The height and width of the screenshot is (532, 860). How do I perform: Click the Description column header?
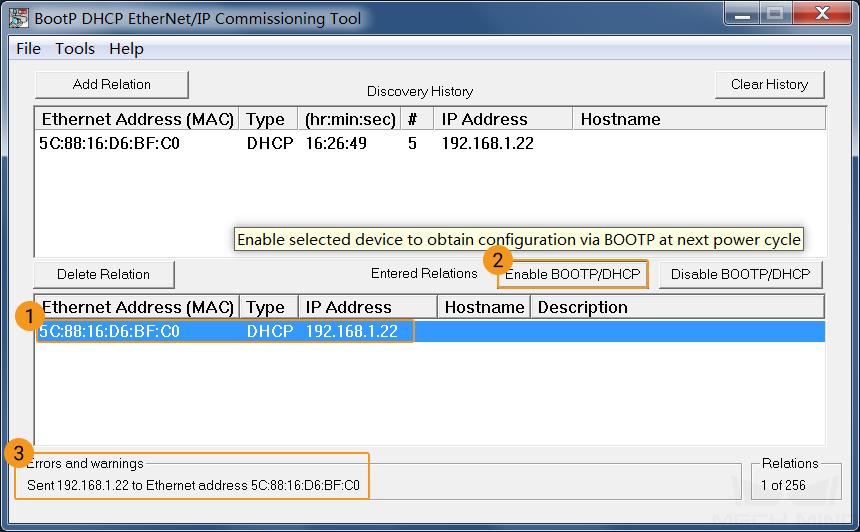tap(677, 307)
